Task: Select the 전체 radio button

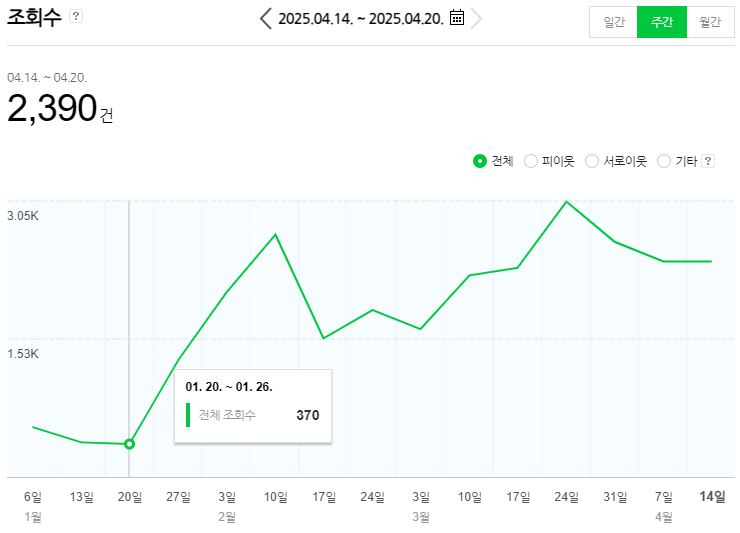Action: pos(480,161)
